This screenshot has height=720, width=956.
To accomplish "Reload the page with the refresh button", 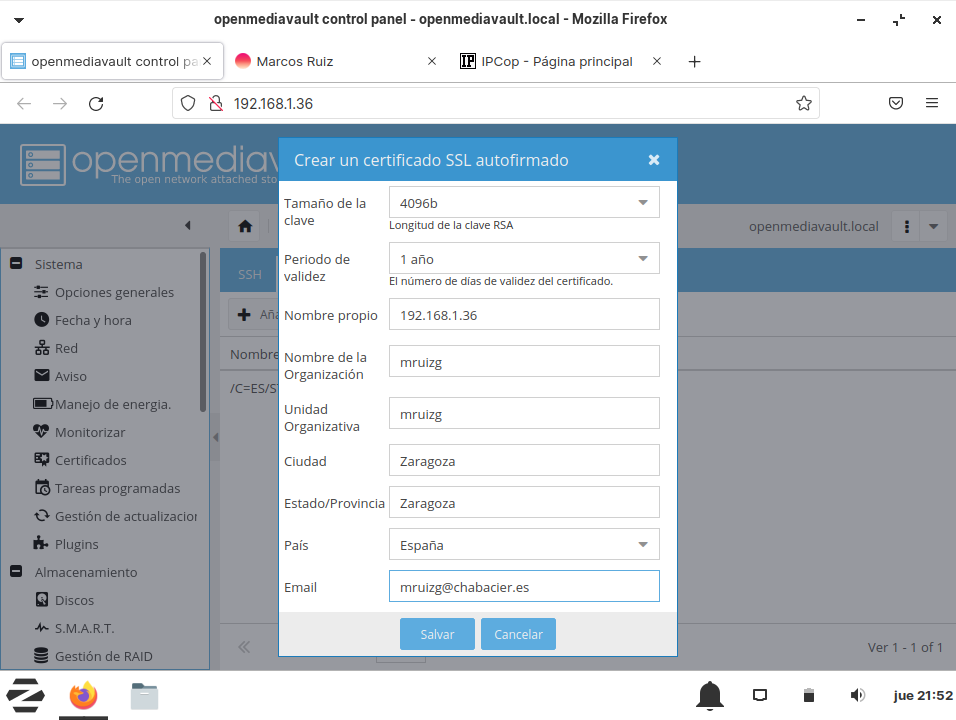I will 96,103.
